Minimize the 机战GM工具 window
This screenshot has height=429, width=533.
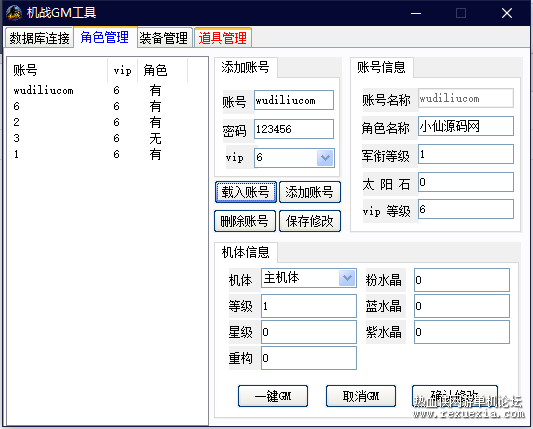[416, 13]
